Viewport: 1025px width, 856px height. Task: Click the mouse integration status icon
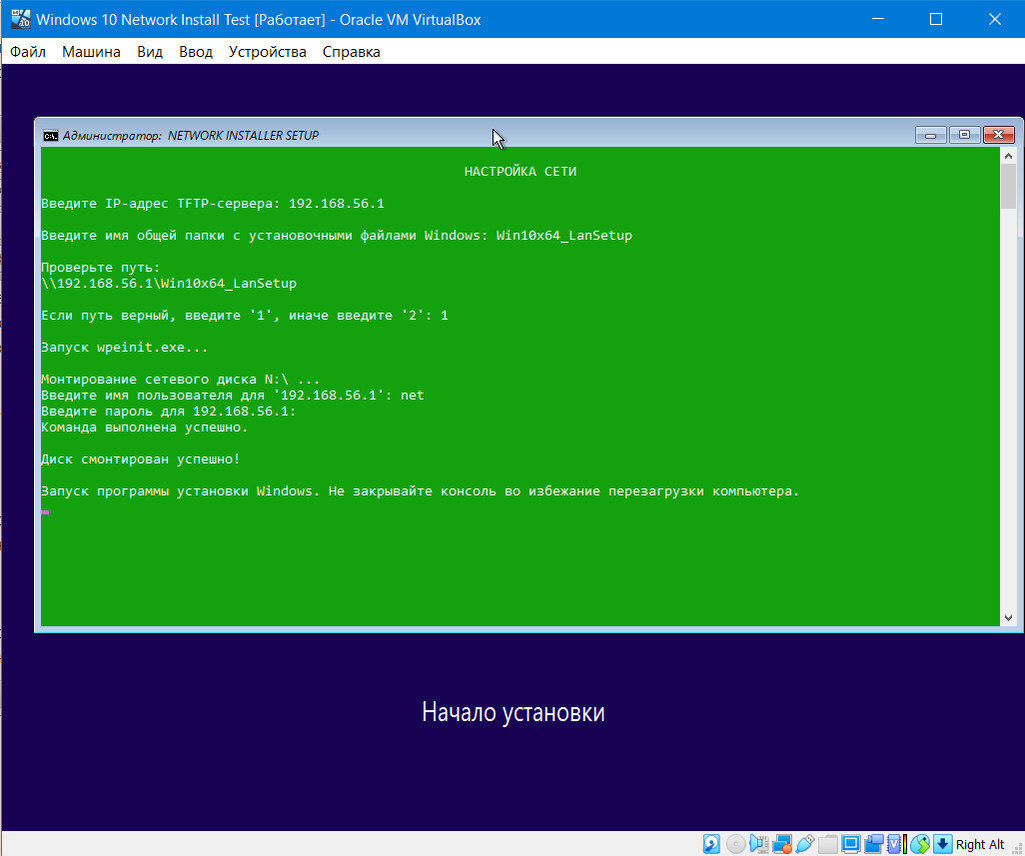(x=920, y=844)
